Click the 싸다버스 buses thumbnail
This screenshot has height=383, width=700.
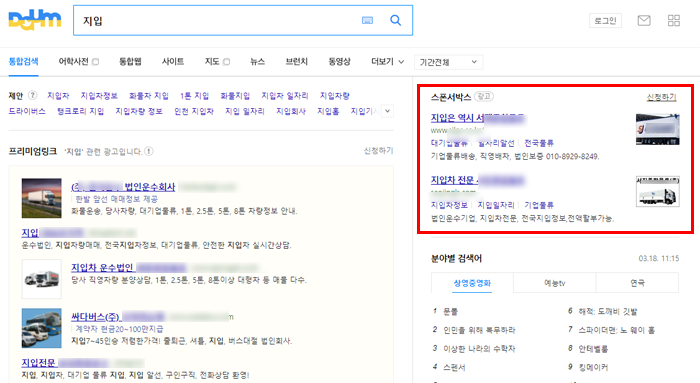[42, 328]
